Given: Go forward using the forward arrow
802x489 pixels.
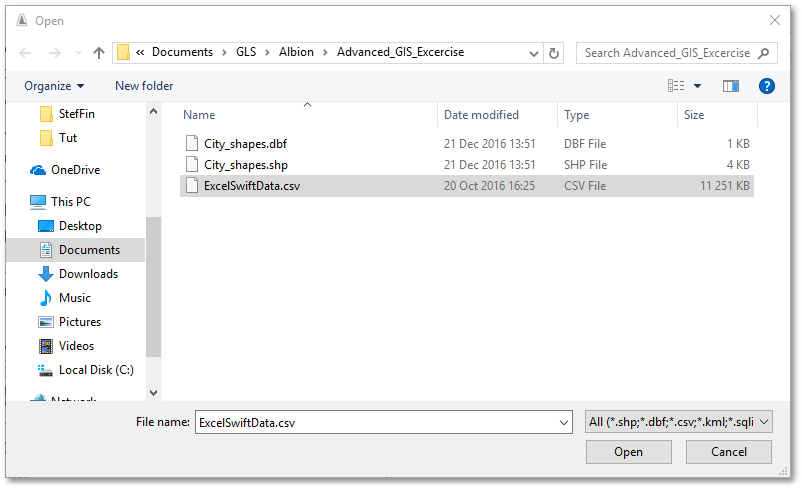Looking at the screenshot, I should point(55,53).
